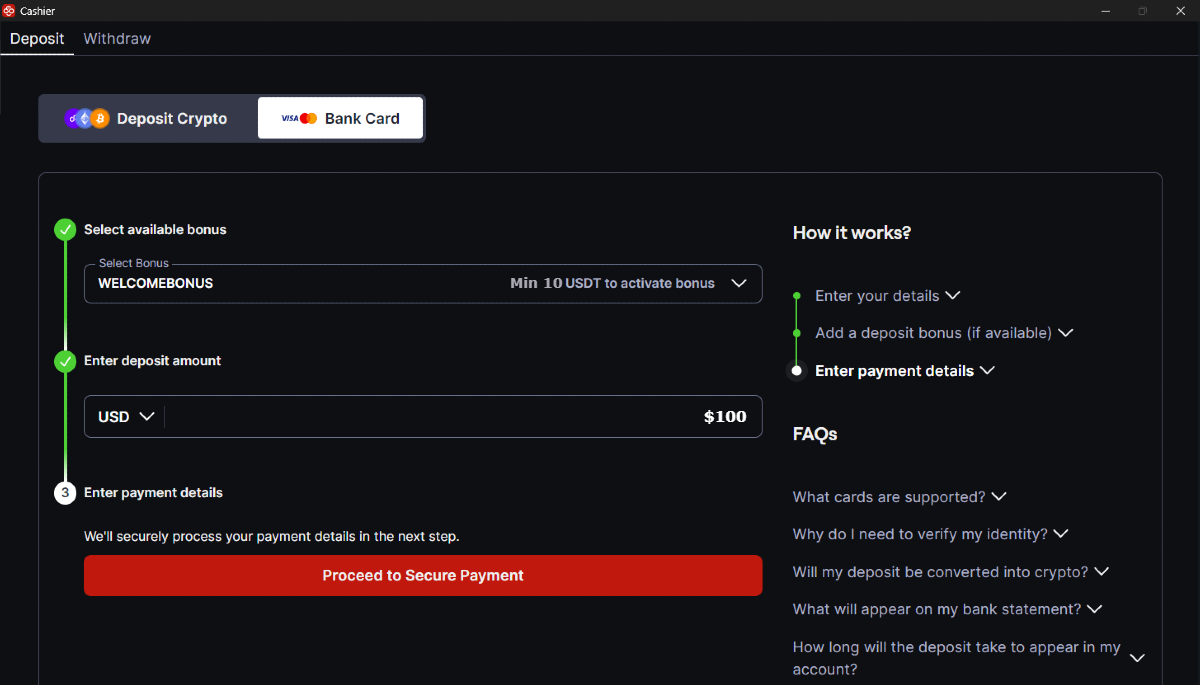Switch to Deposit Crypto payment method
The image size is (1200, 685).
(x=148, y=118)
